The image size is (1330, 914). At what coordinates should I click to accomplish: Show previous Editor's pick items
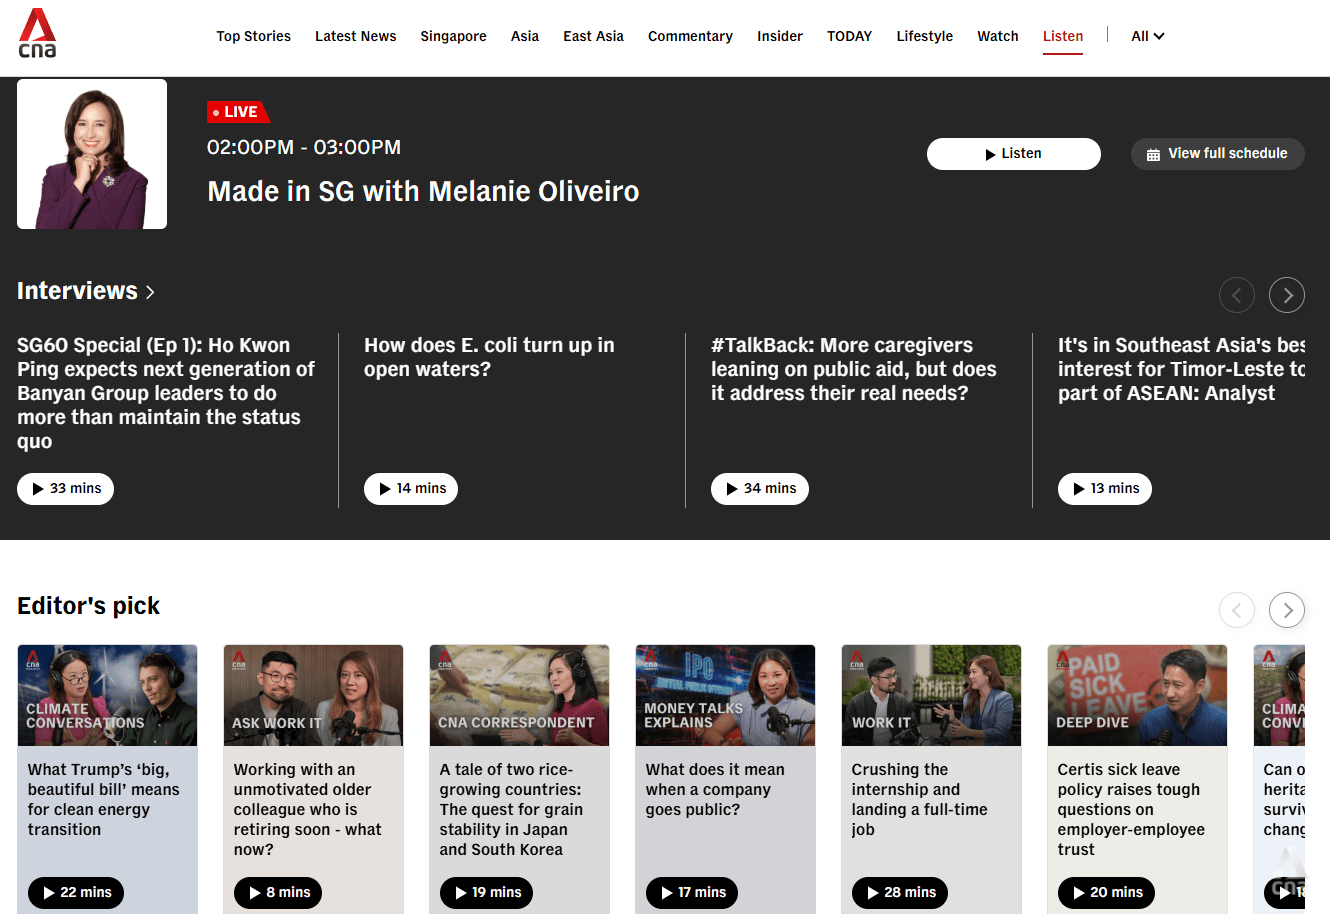tap(1237, 610)
